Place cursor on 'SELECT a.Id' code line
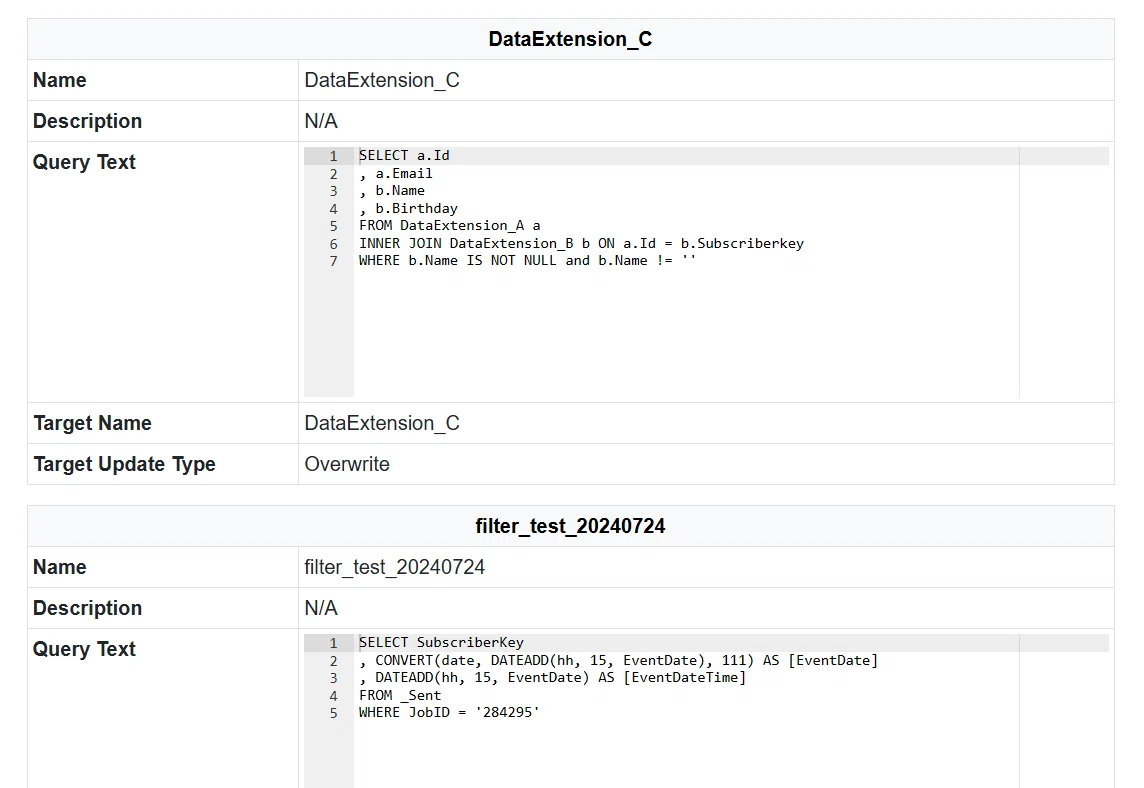 (x=404, y=155)
